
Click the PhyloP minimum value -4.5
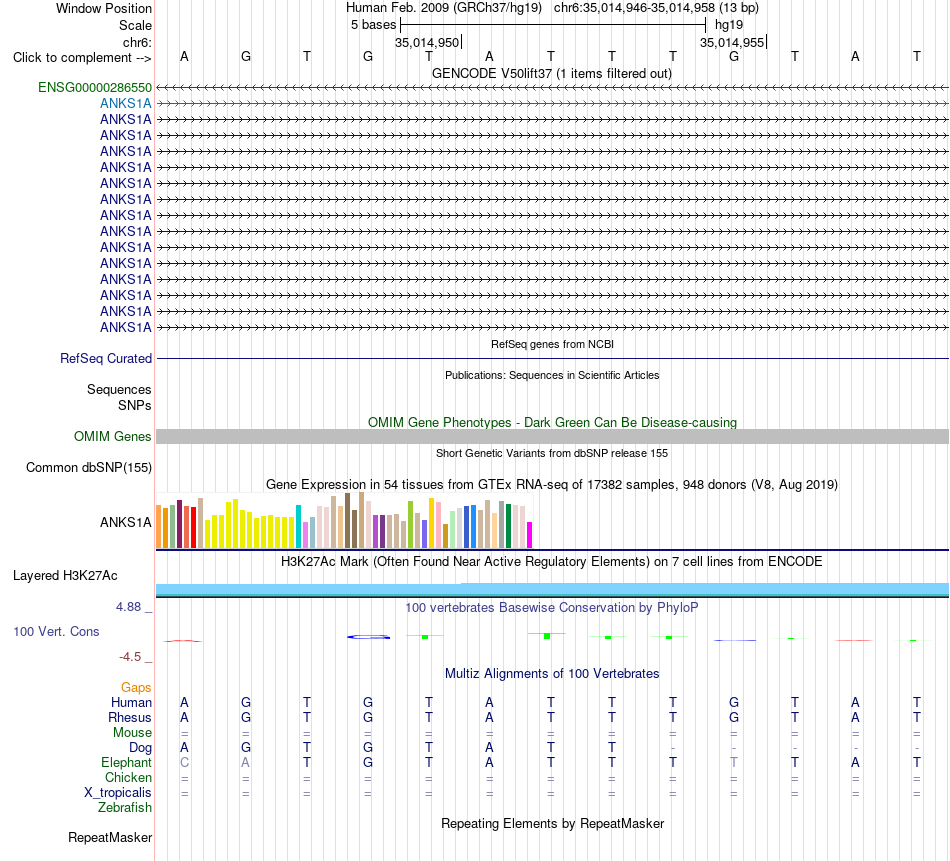pyautogui.click(x=130, y=657)
